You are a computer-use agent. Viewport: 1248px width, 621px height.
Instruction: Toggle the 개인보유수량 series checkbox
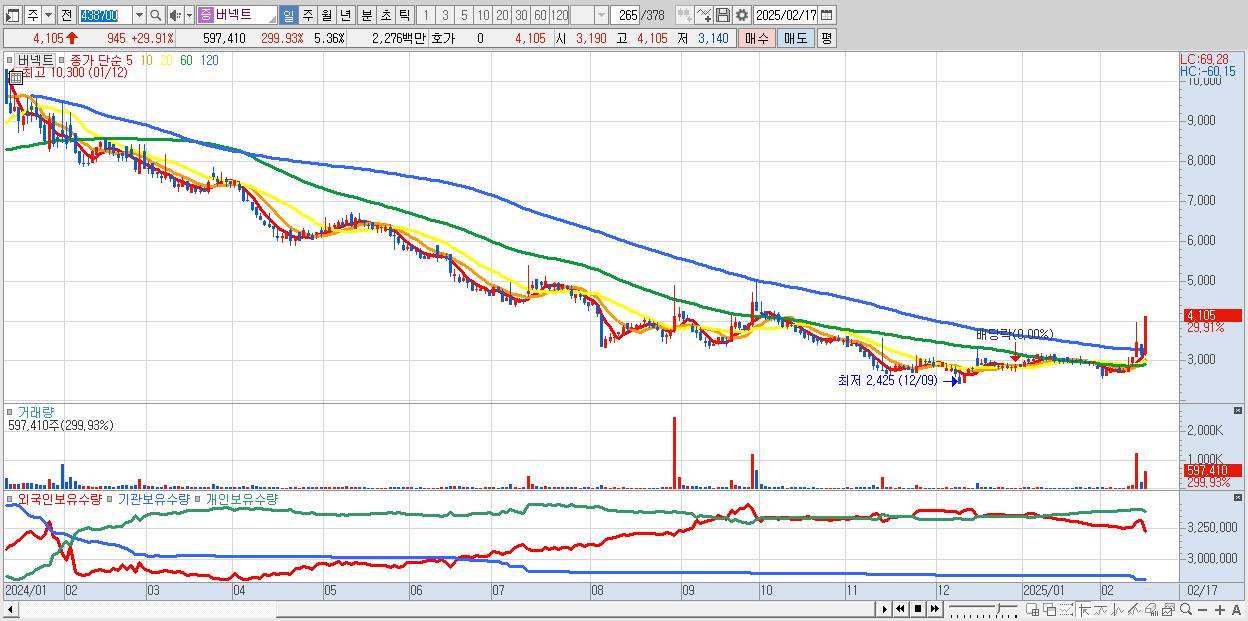point(197,498)
